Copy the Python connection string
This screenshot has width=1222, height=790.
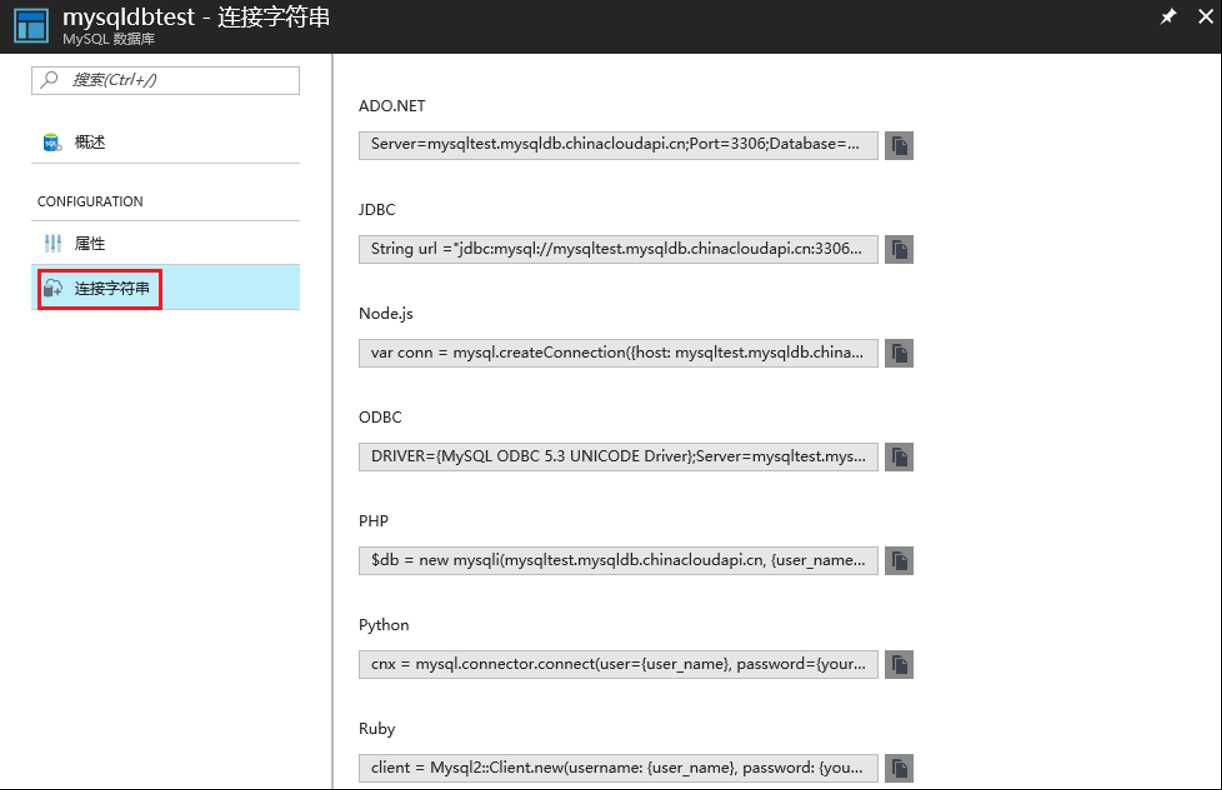tap(899, 665)
